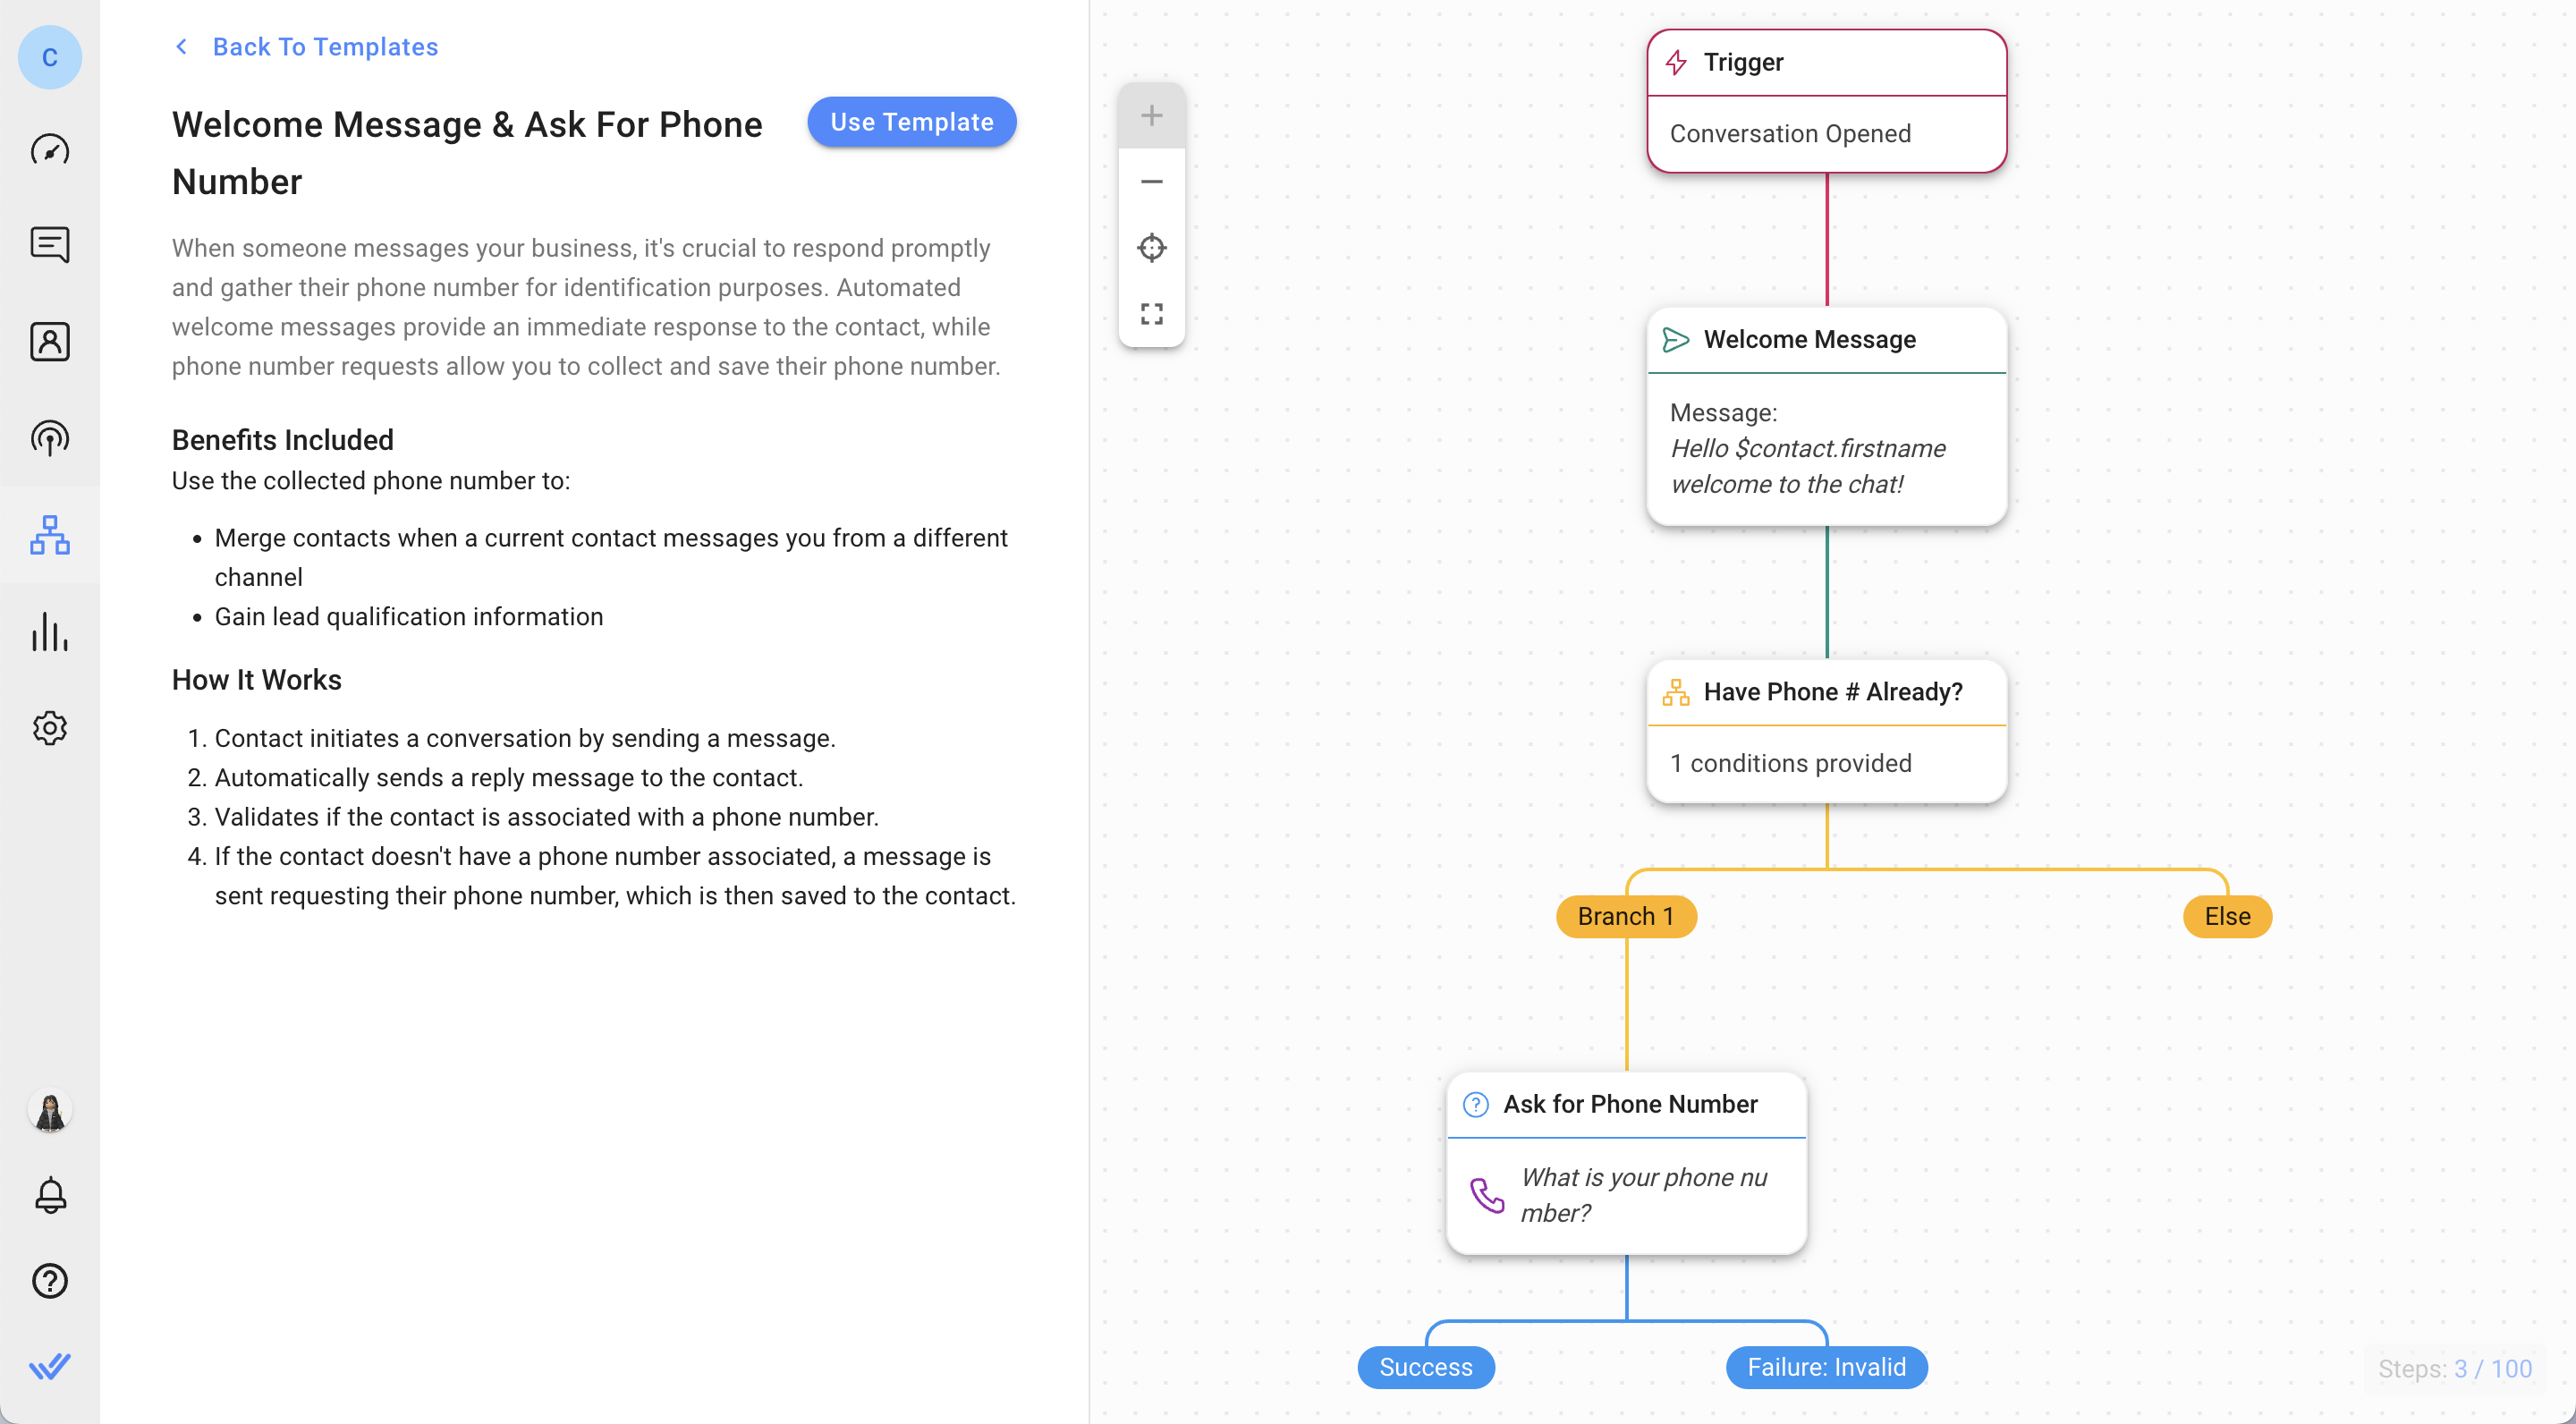2576x1424 pixels.
Task: Click the zoom in button on canvas
Action: click(x=1152, y=115)
